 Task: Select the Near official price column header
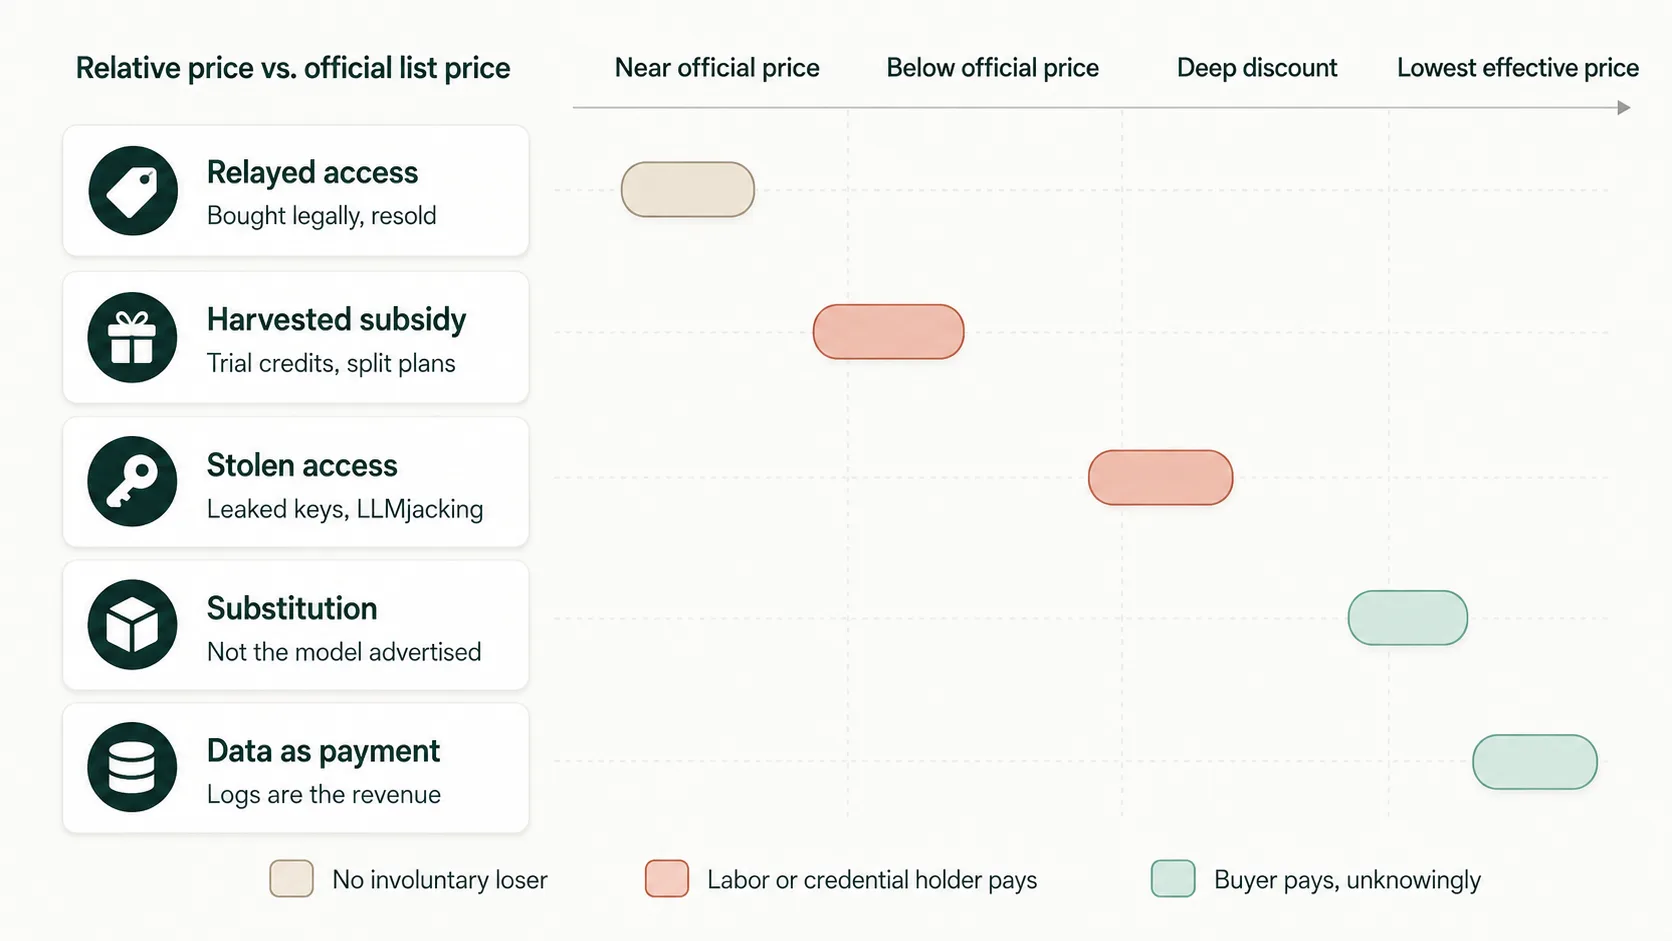[717, 68]
